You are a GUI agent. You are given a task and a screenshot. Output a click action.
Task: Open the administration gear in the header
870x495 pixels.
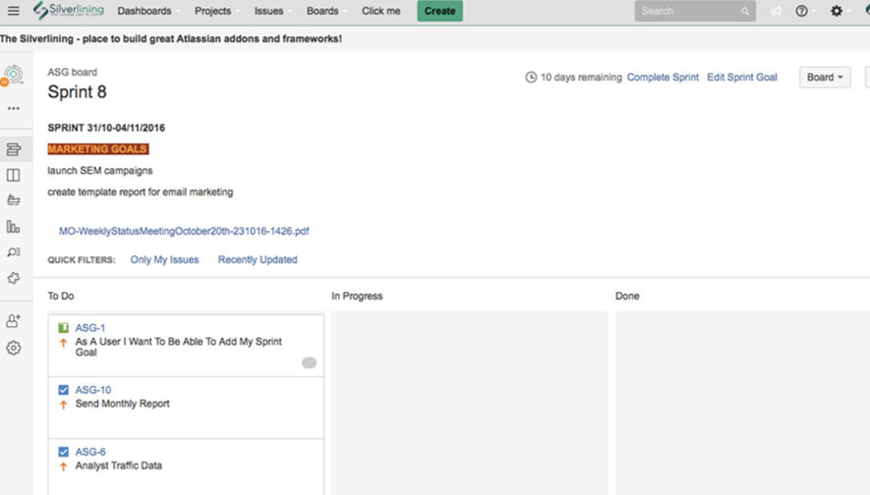pyautogui.click(x=836, y=11)
